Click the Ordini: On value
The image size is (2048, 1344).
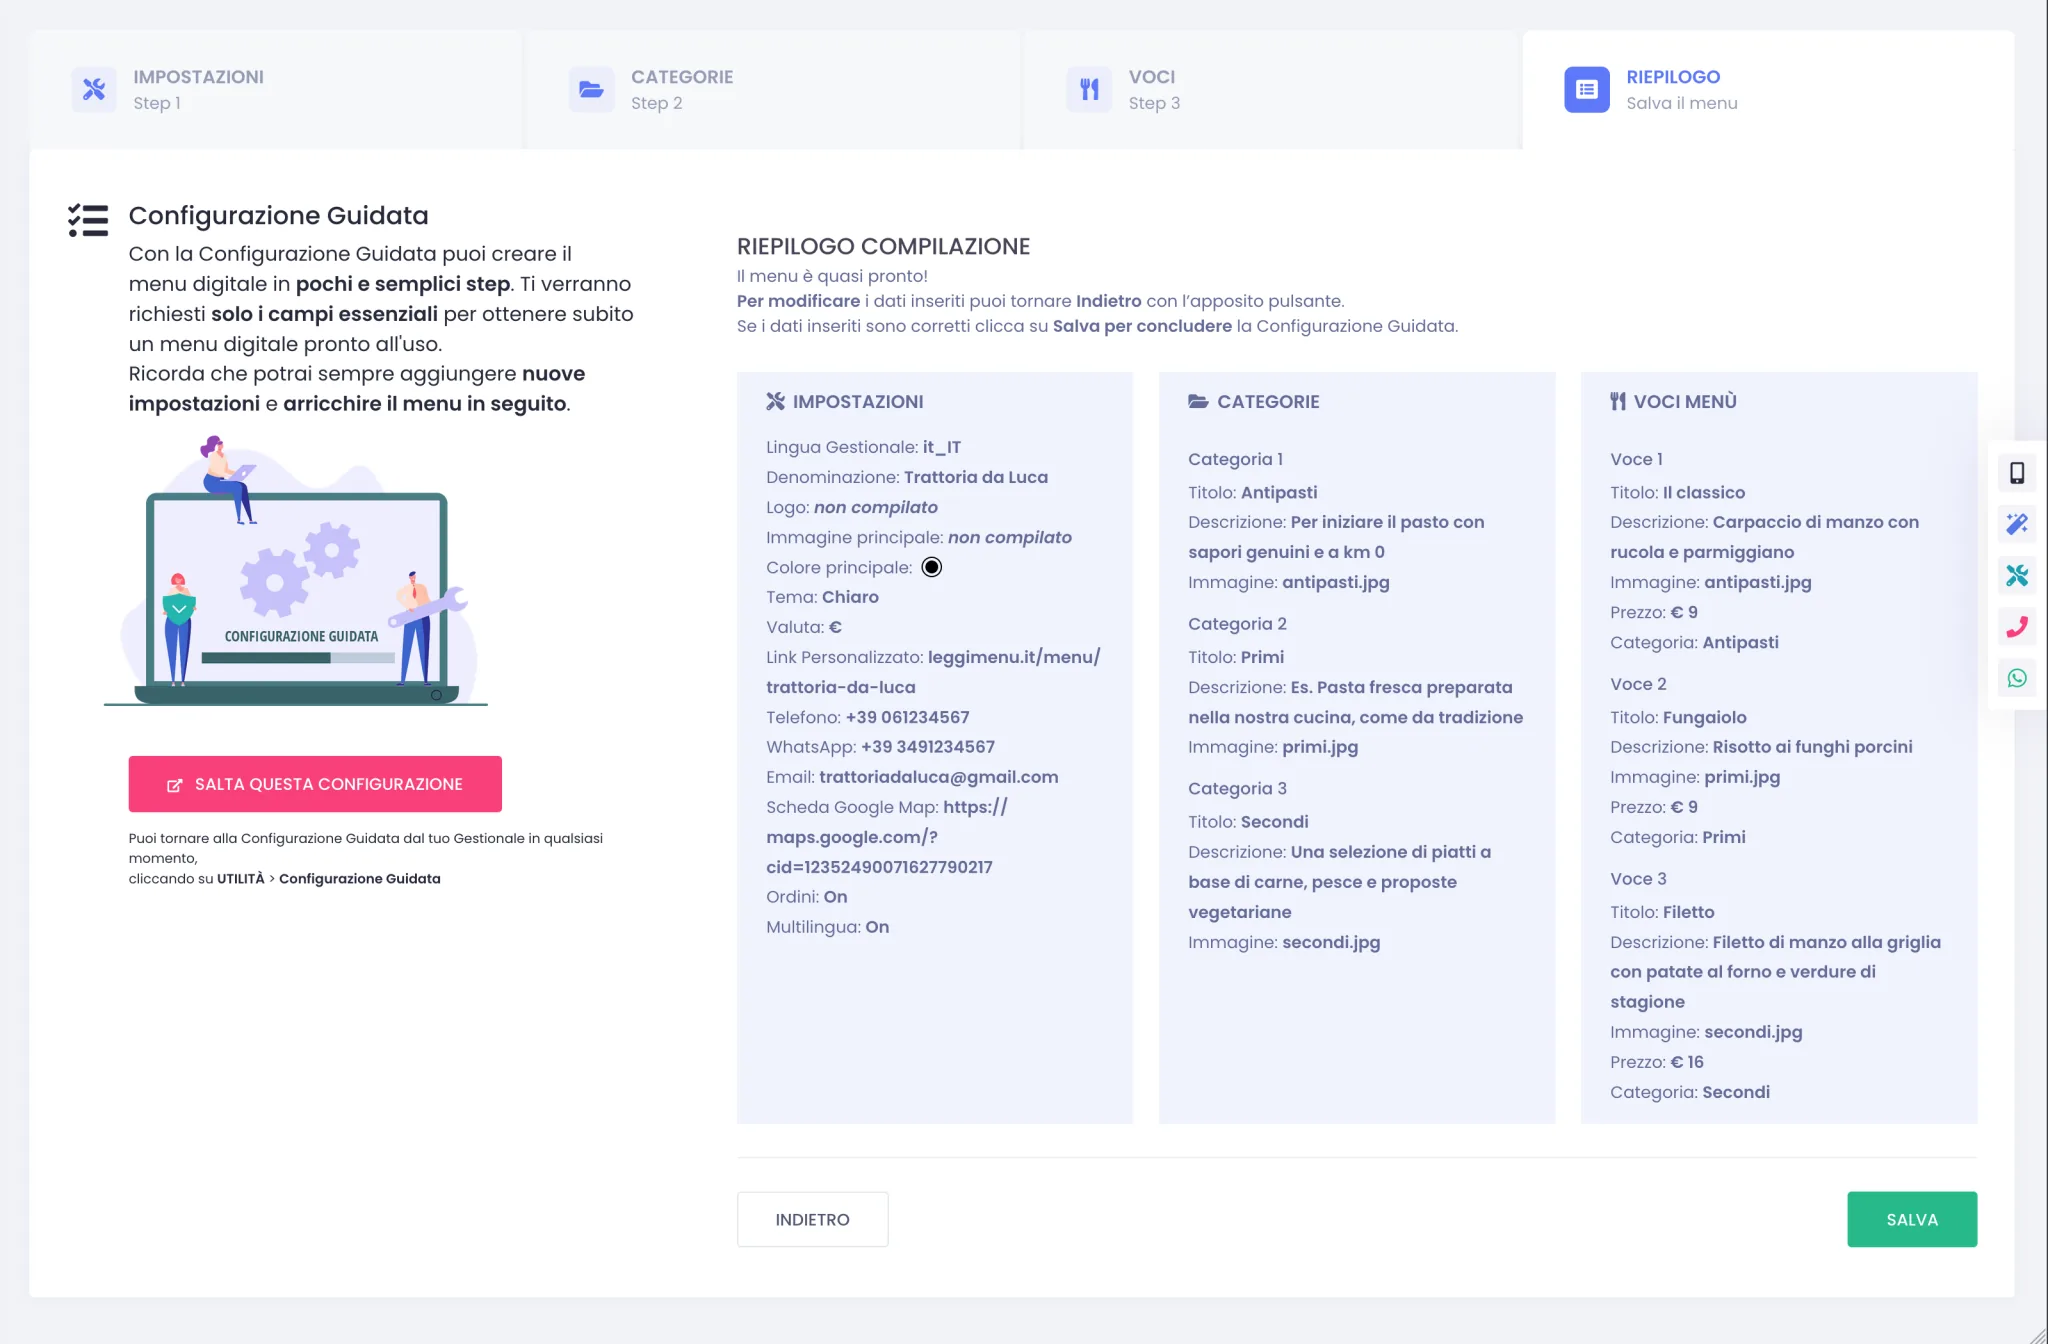click(835, 897)
